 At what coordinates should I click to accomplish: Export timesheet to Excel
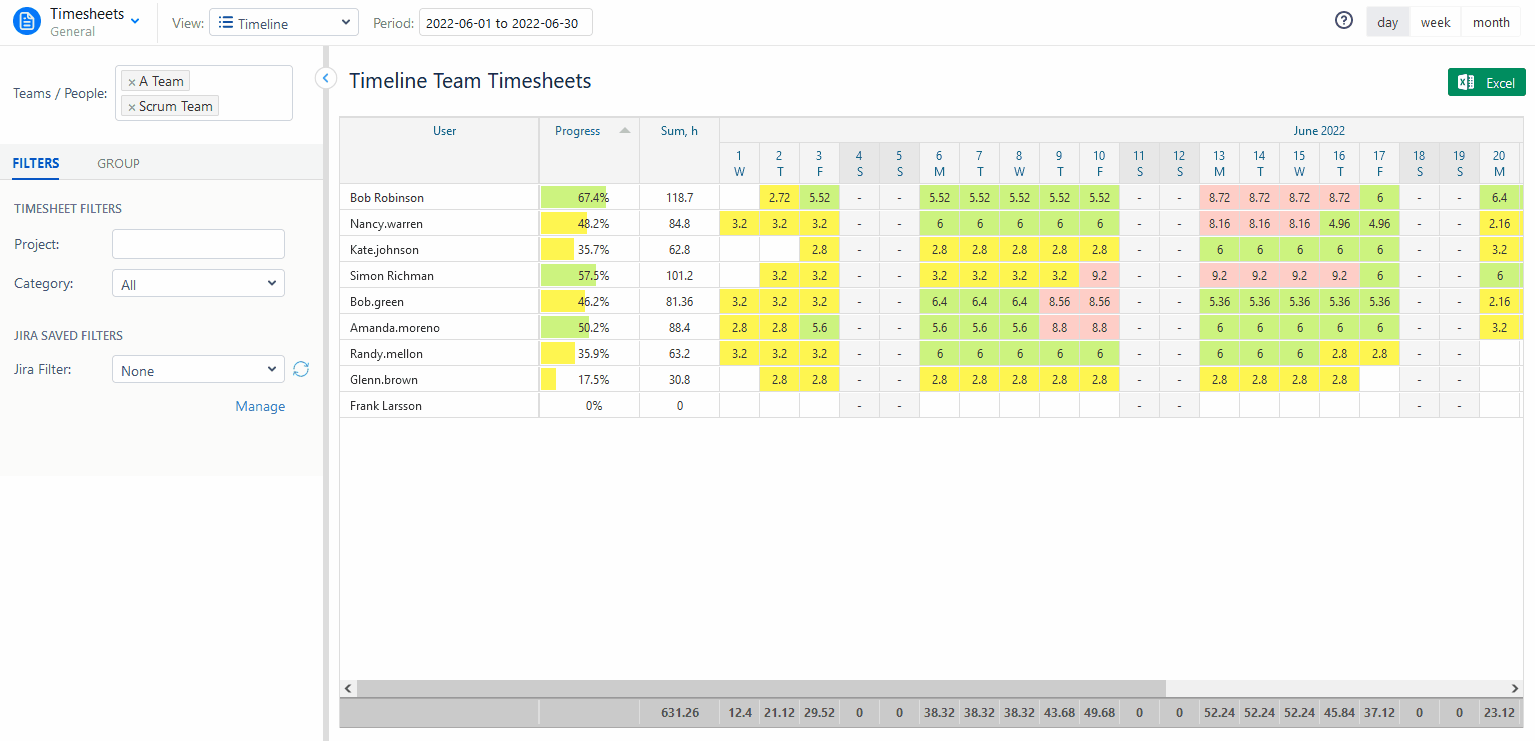point(1487,82)
